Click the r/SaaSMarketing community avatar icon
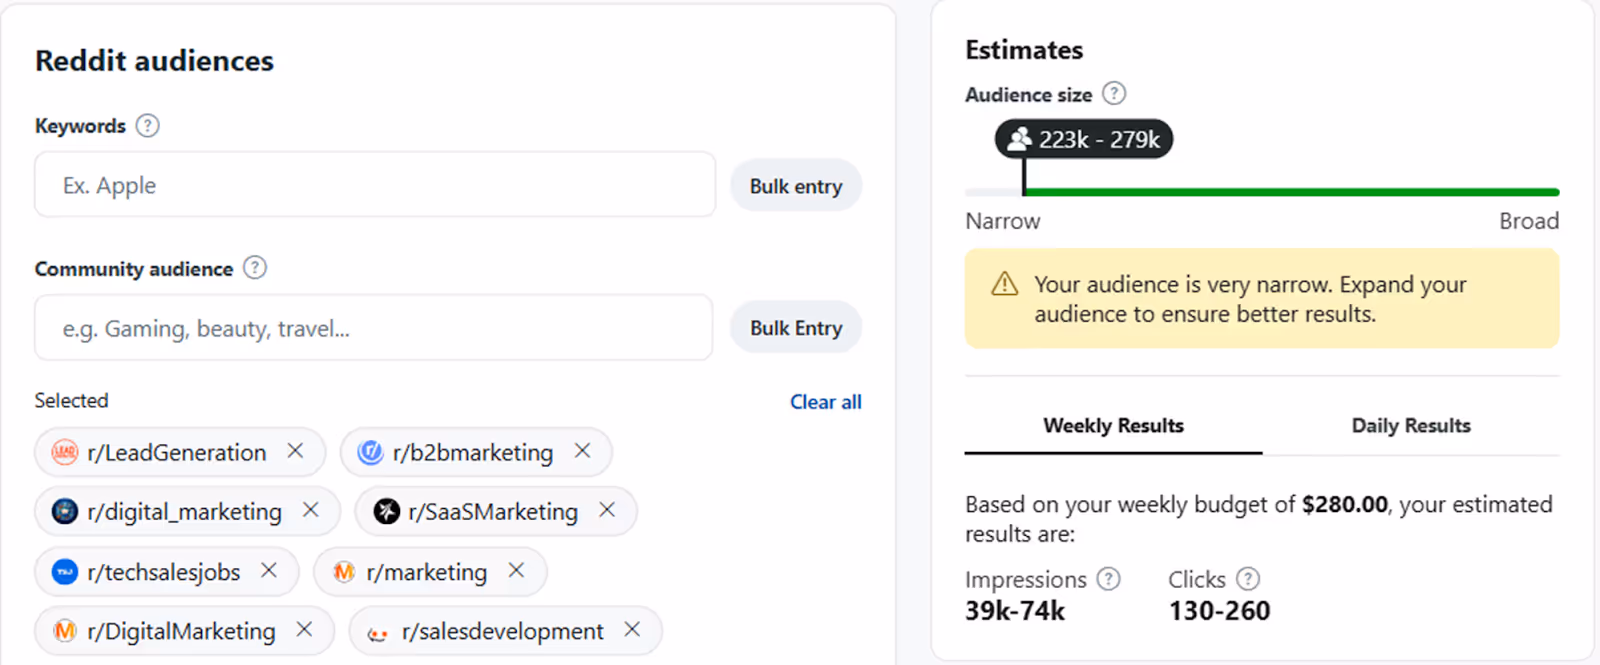 [x=387, y=512]
